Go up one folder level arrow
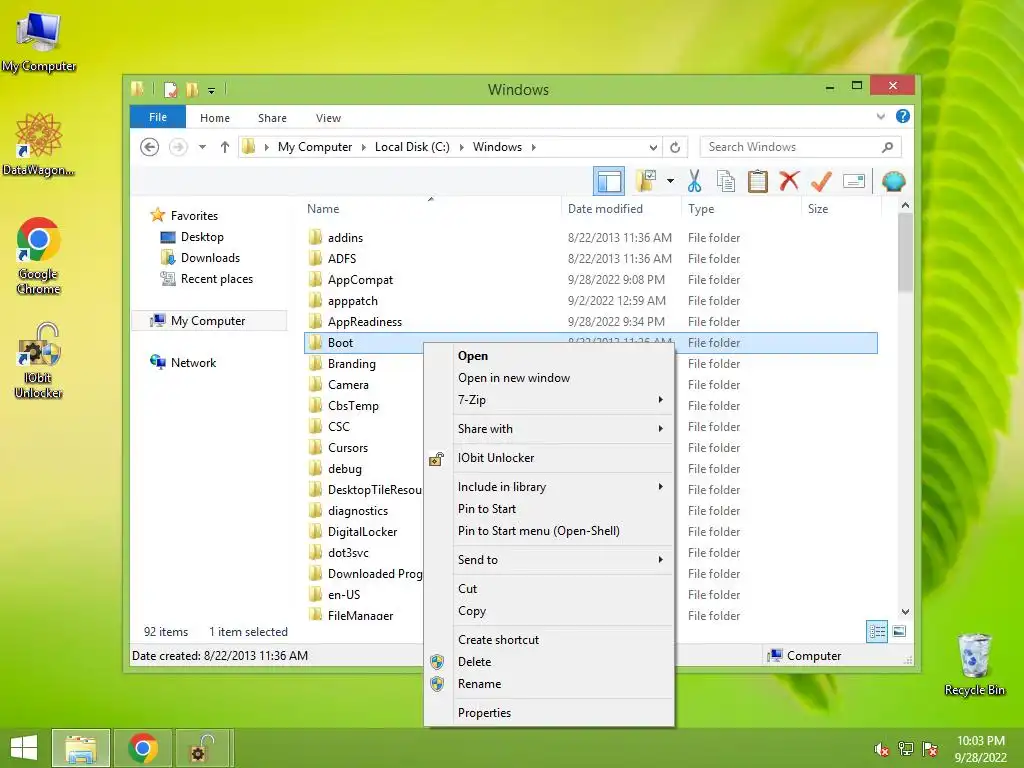The height and width of the screenshot is (768, 1024). [x=225, y=147]
